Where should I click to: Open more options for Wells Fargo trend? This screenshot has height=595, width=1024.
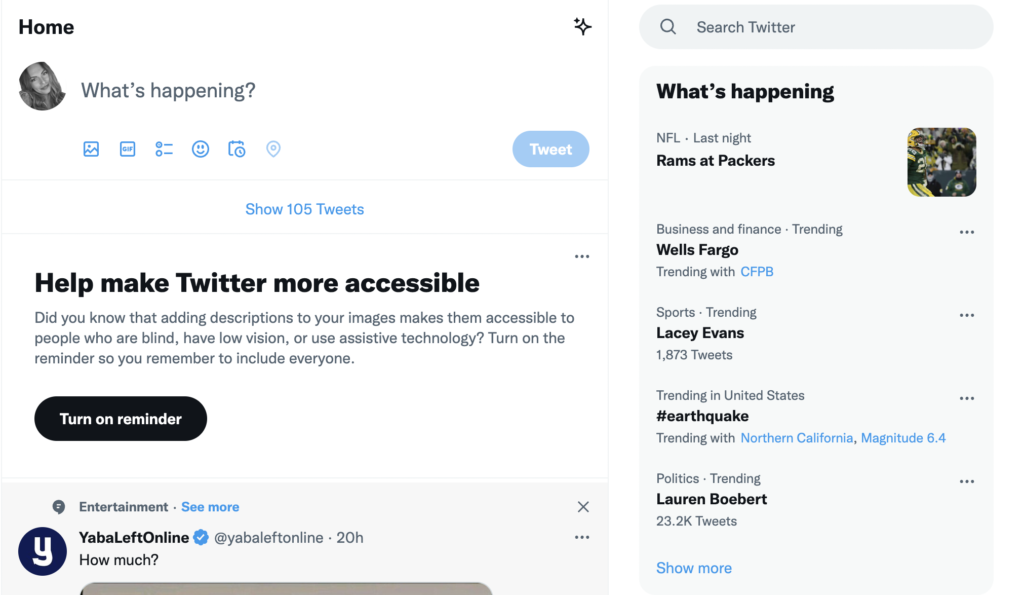[966, 231]
